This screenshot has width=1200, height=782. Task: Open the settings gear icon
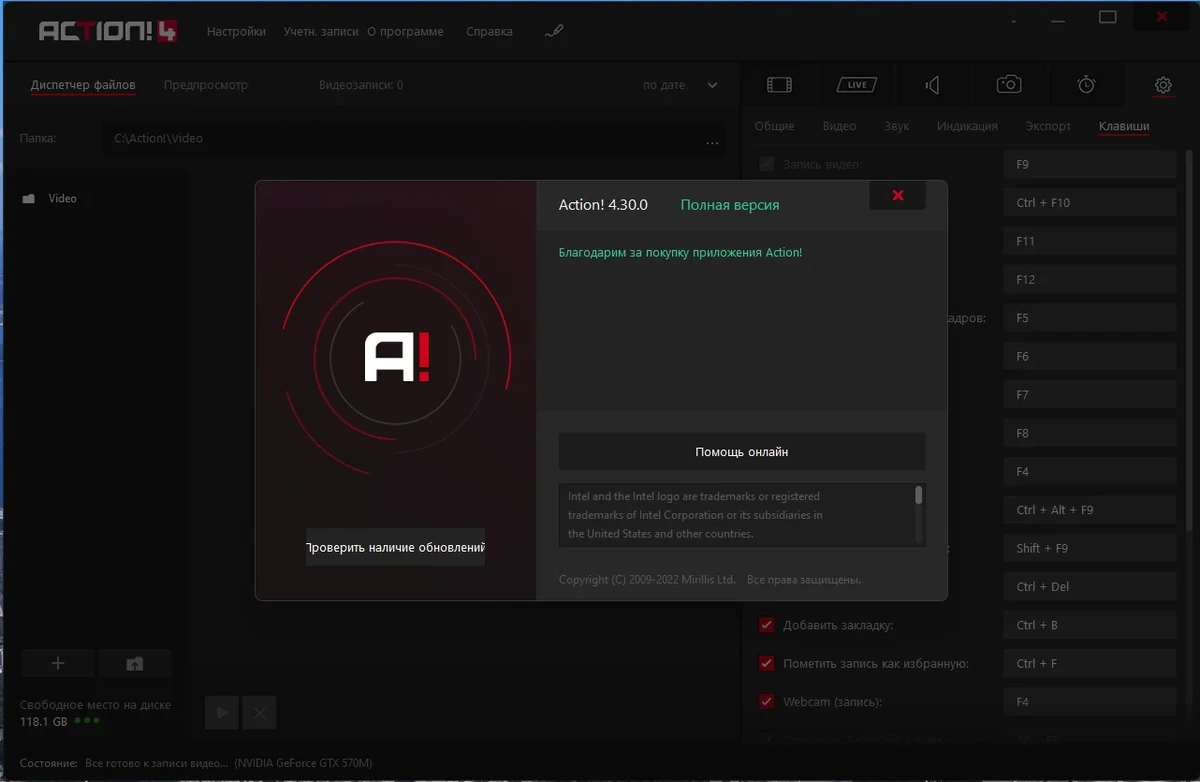coord(1163,85)
